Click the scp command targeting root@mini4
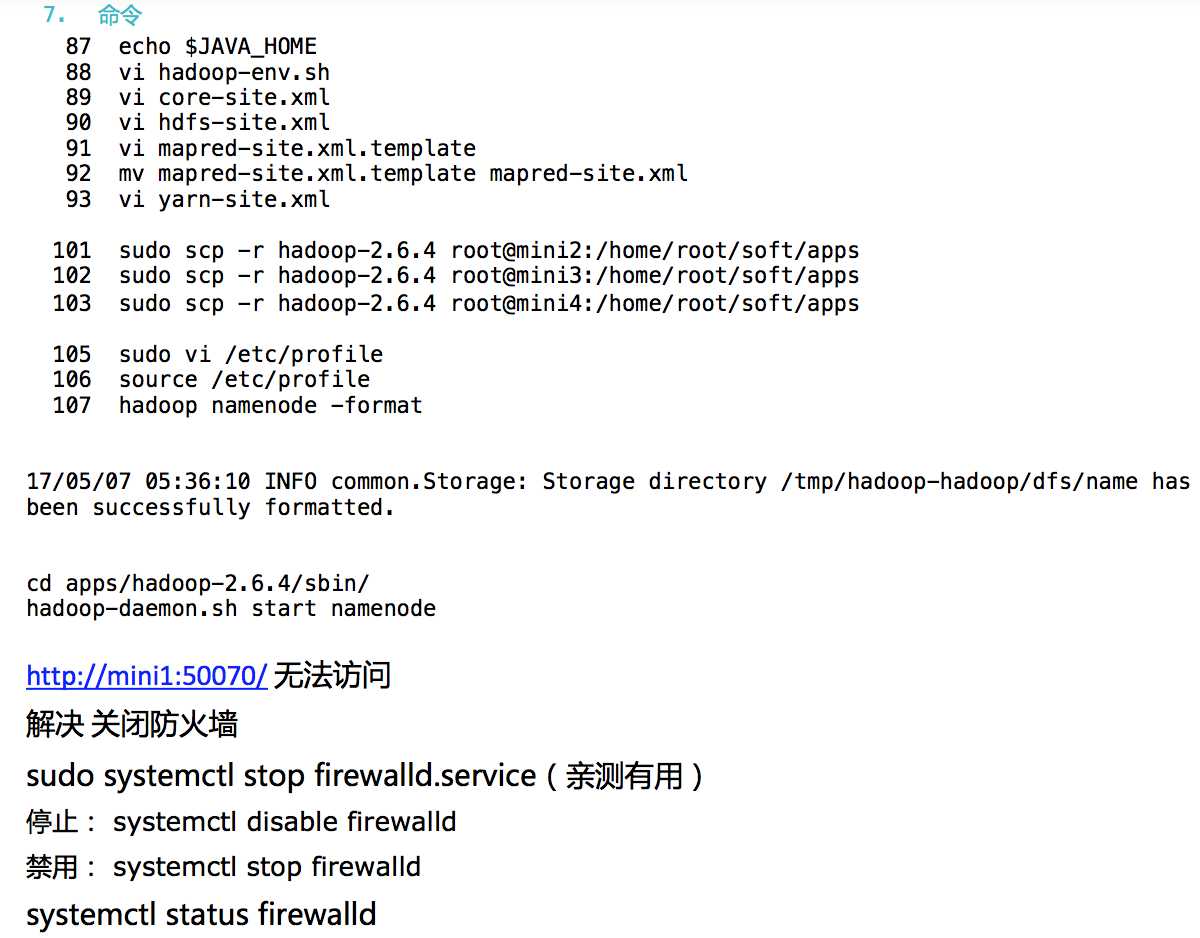 (x=489, y=304)
